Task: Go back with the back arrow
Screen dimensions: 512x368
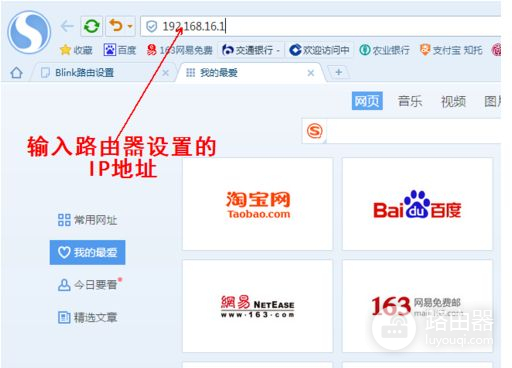Action: (67, 26)
